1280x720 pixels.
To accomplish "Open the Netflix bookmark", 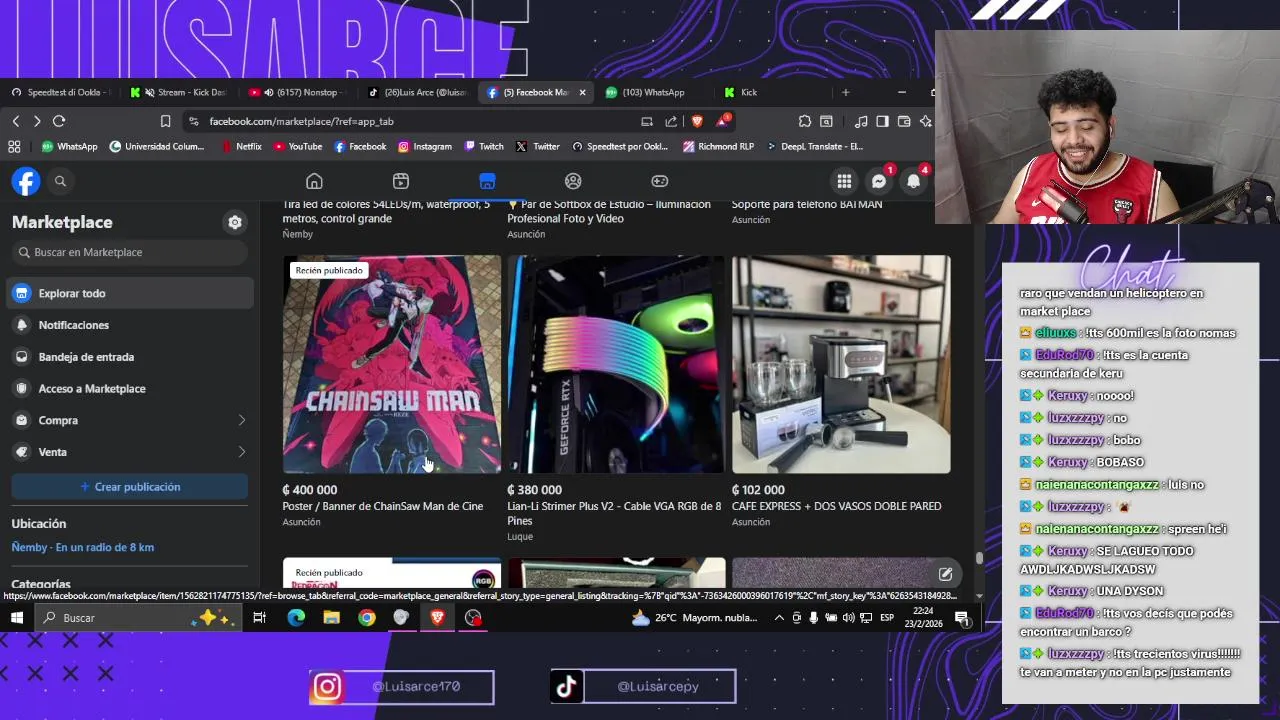I will coord(240,146).
